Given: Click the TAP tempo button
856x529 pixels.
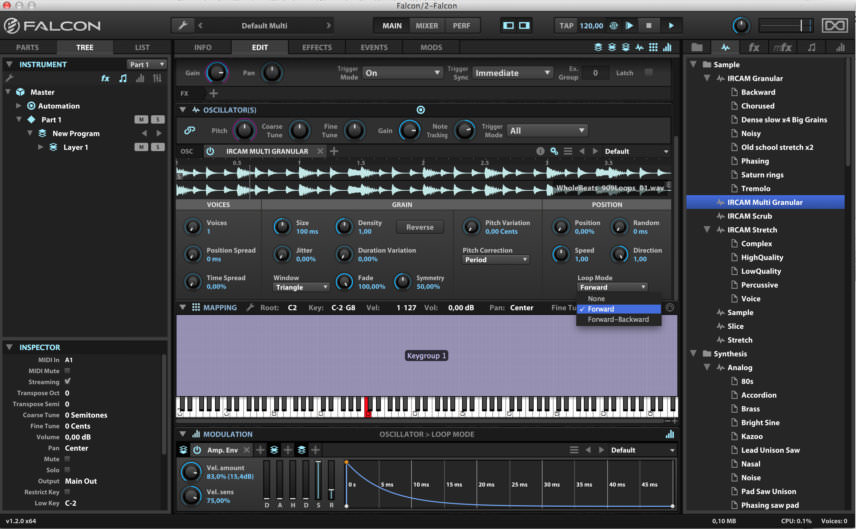Looking at the screenshot, I should point(567,26).
